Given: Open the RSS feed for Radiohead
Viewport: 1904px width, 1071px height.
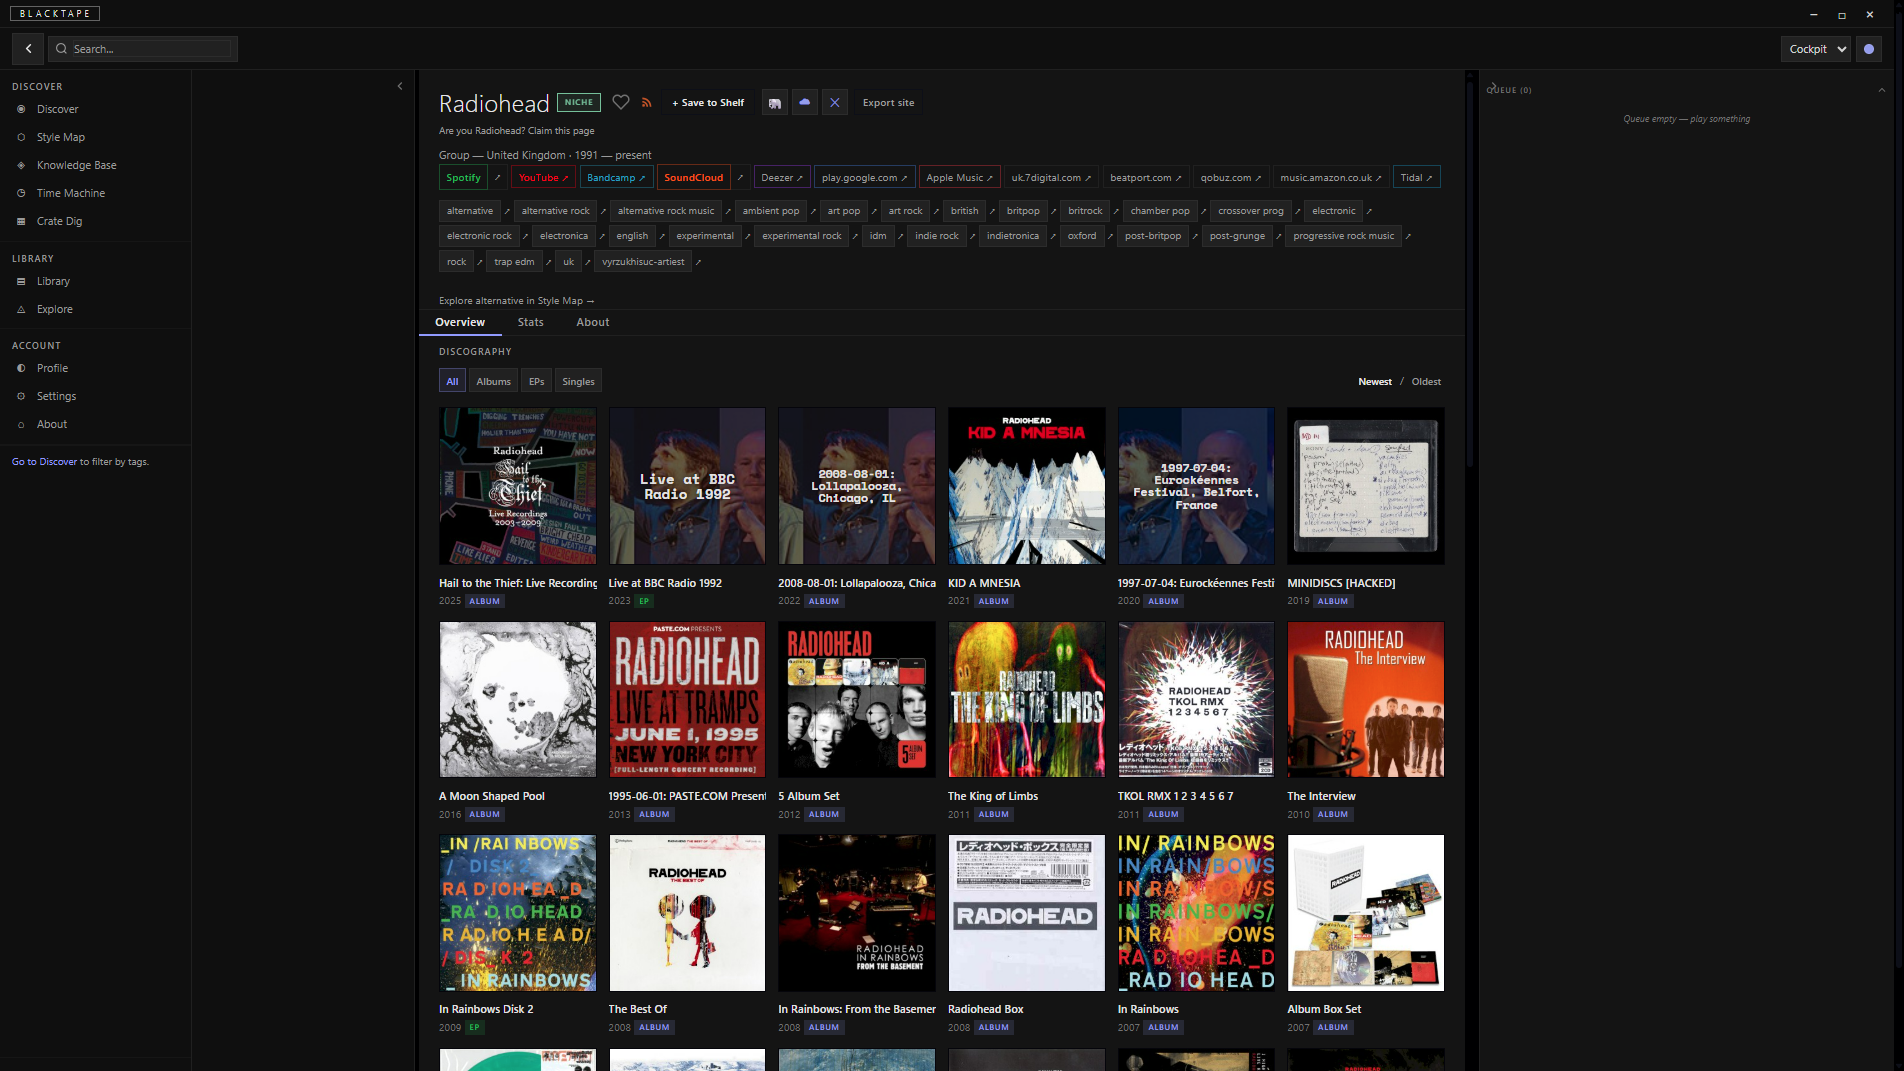Looking at the screenshot, I should tap(645, 102).
